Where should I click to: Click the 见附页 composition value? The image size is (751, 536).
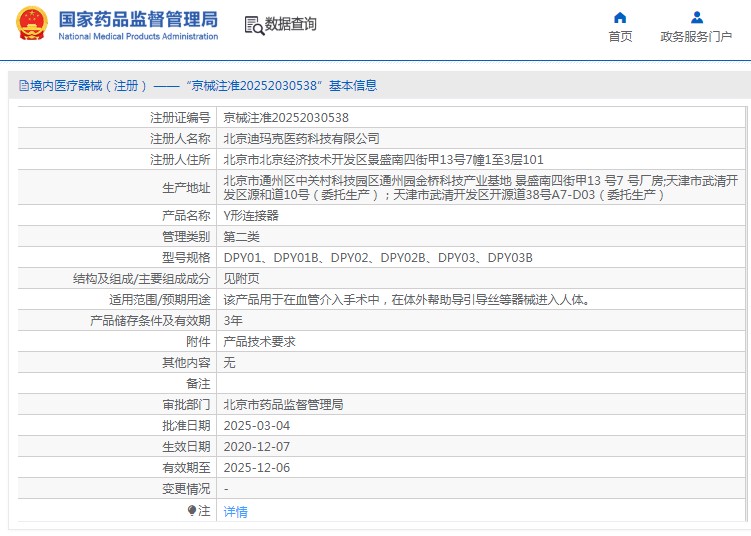(241, 278)
